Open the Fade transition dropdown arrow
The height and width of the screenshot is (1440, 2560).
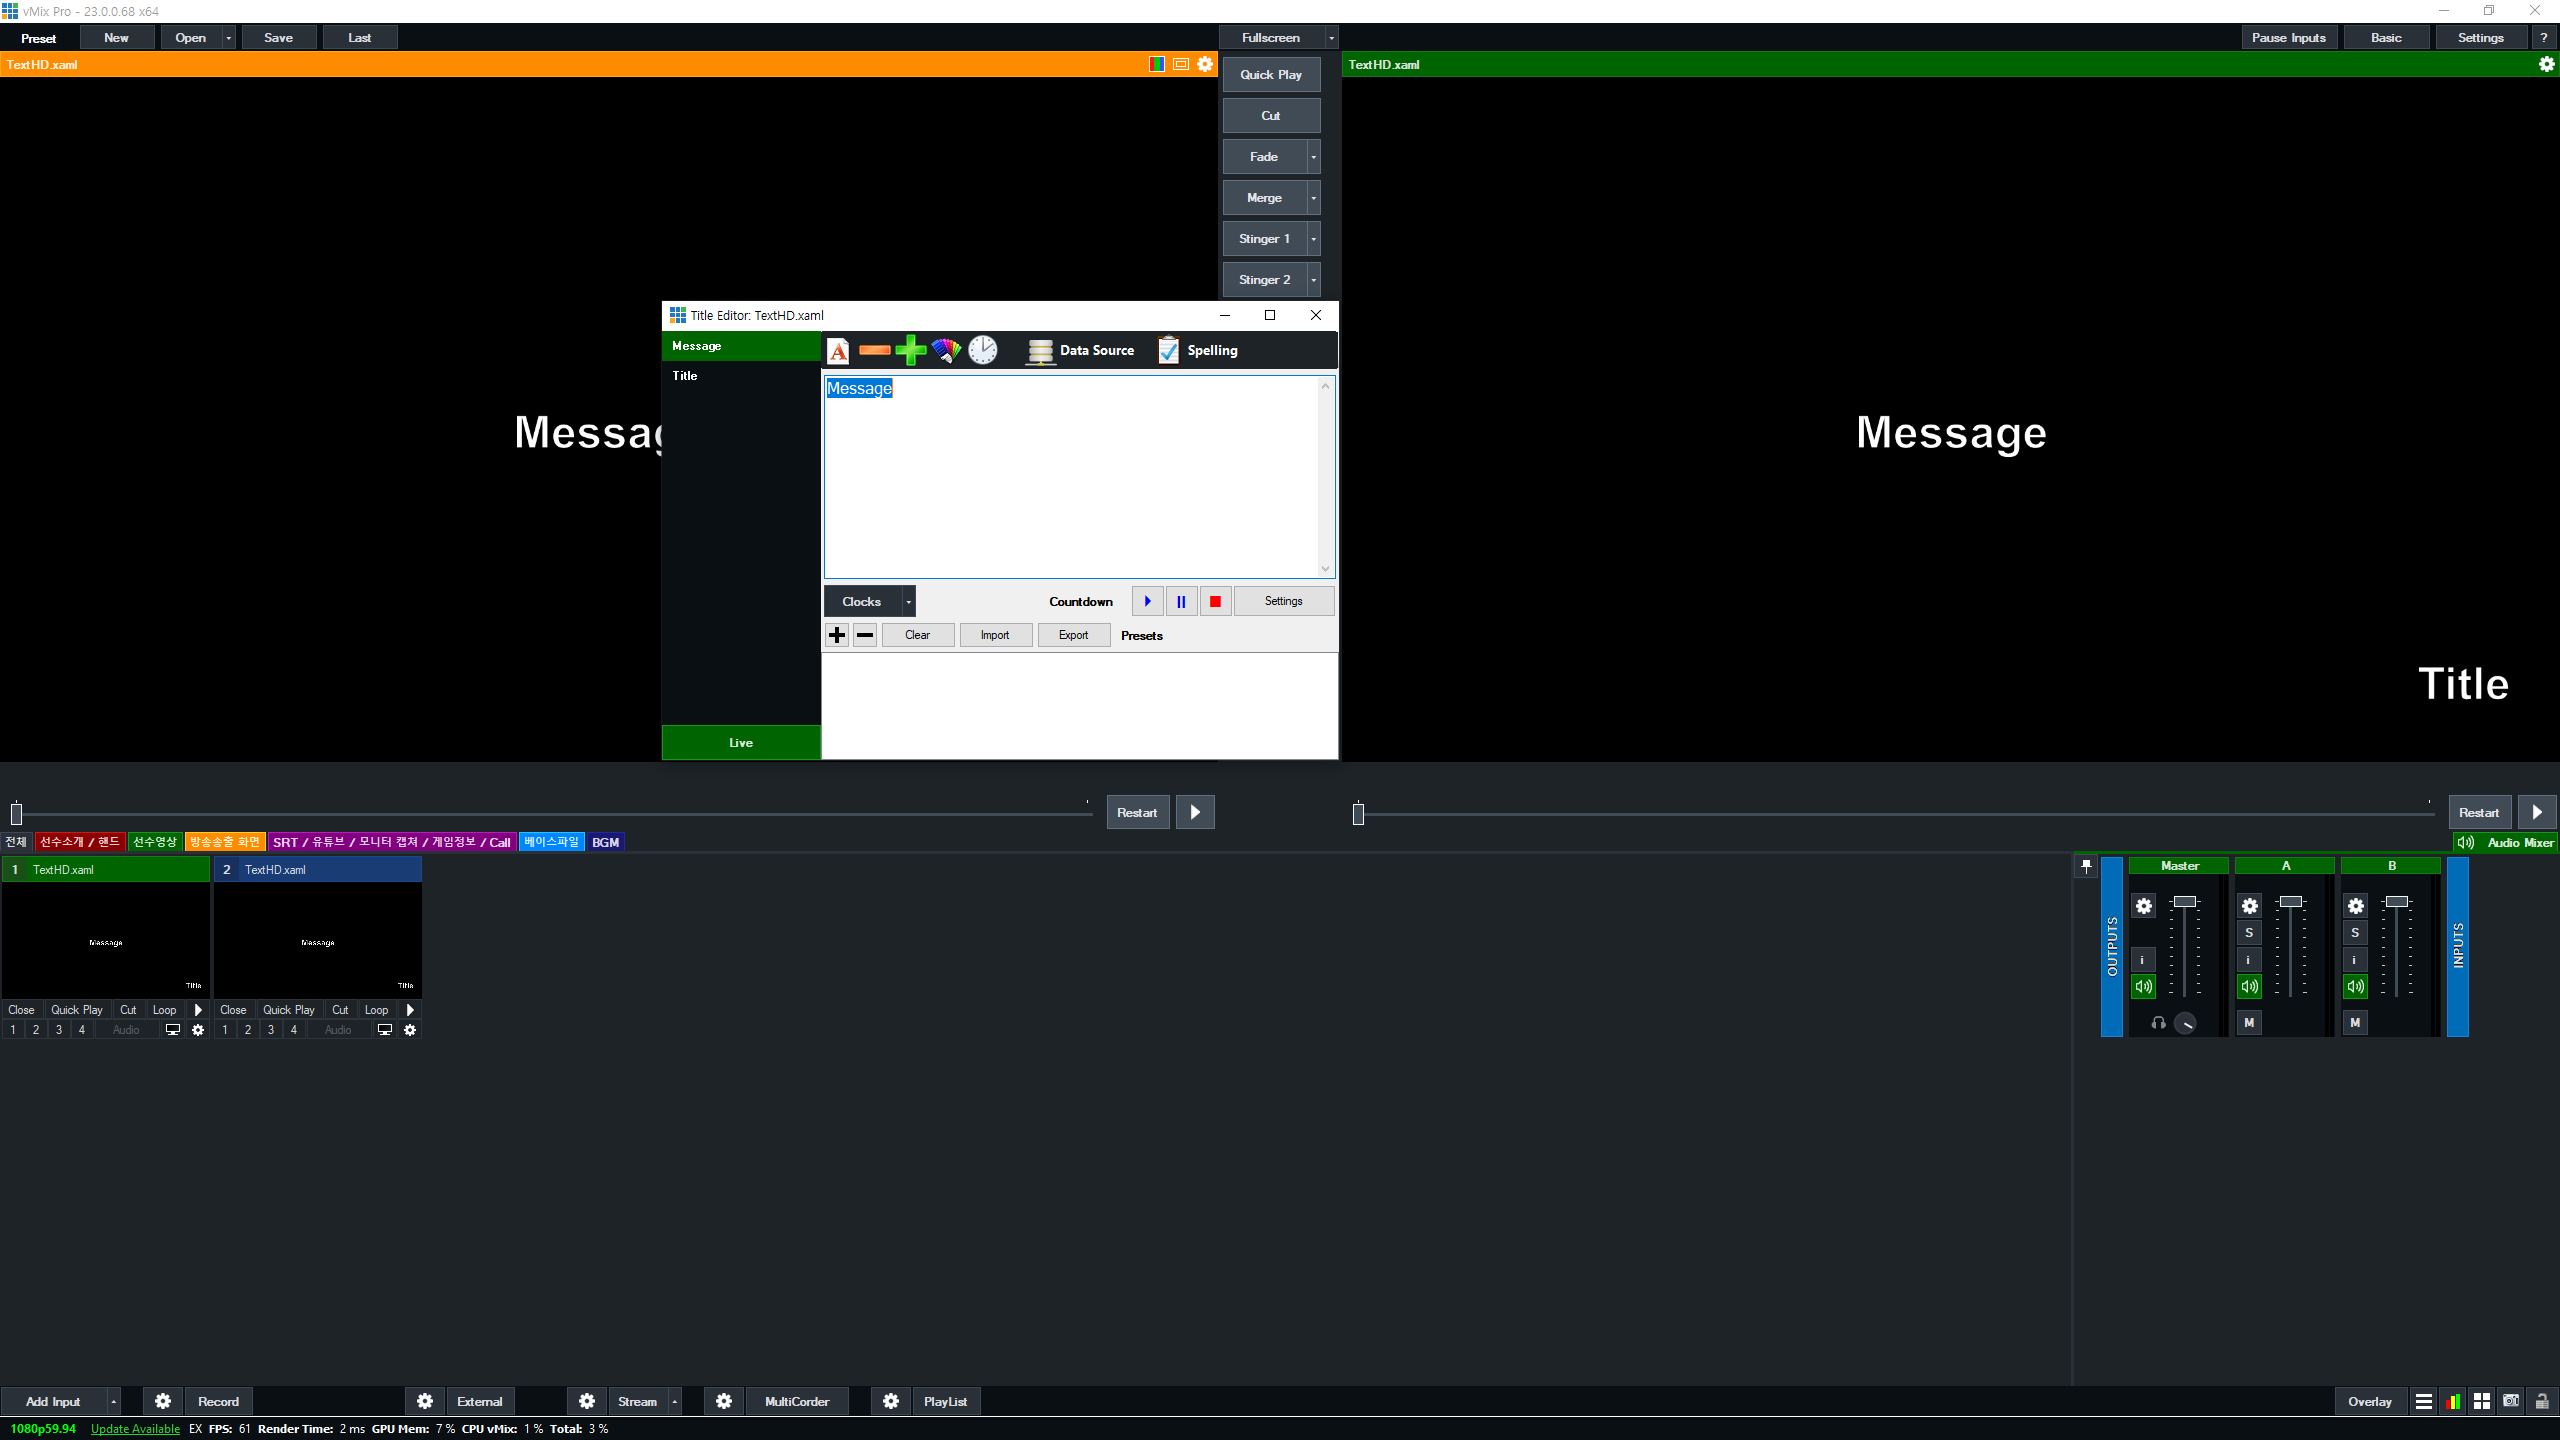click(1313, 157)
